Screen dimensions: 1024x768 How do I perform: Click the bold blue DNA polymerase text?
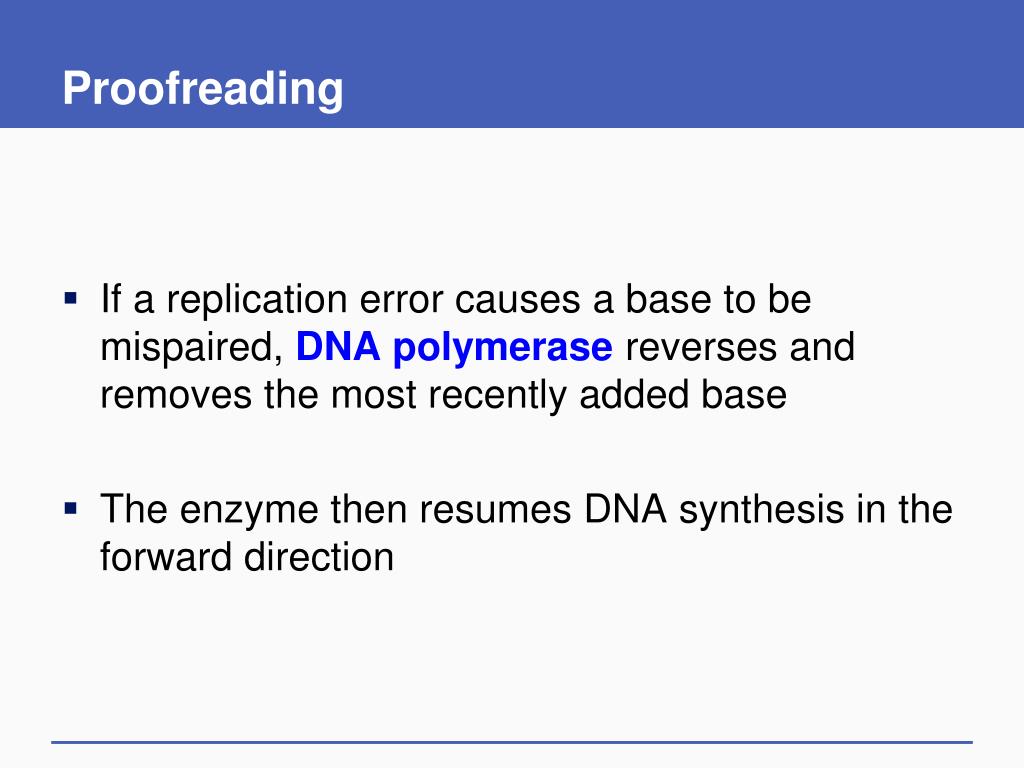click(454, 348)
